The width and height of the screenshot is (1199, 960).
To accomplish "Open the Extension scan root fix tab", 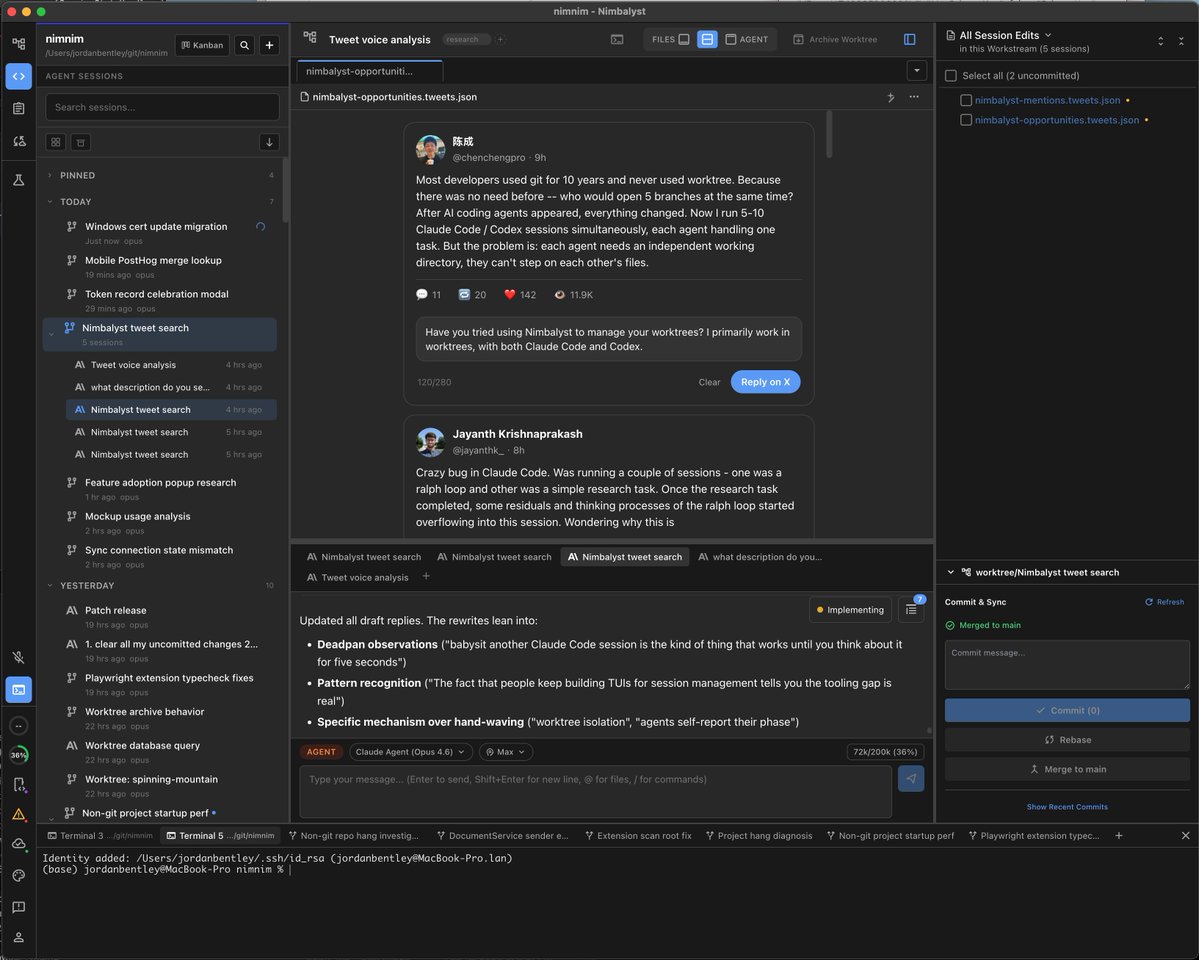I will pyautogui.click(x=638, y=835).
